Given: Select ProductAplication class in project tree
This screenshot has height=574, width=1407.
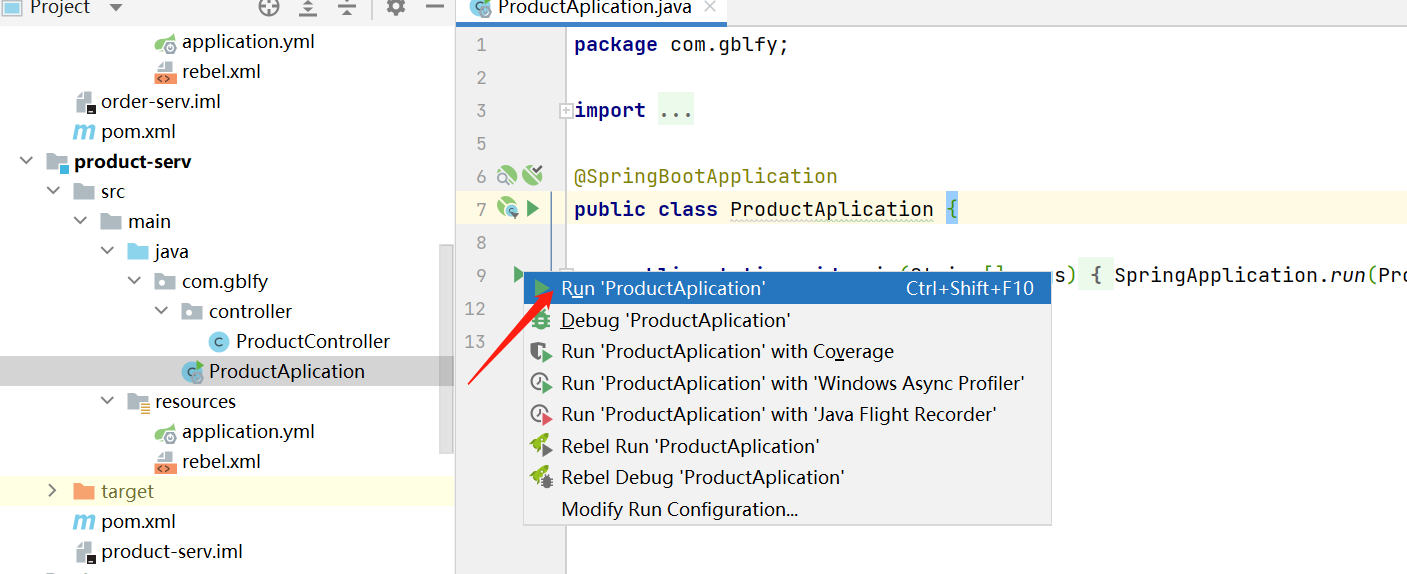Looking at the screenshot, I should pos(286,371).
